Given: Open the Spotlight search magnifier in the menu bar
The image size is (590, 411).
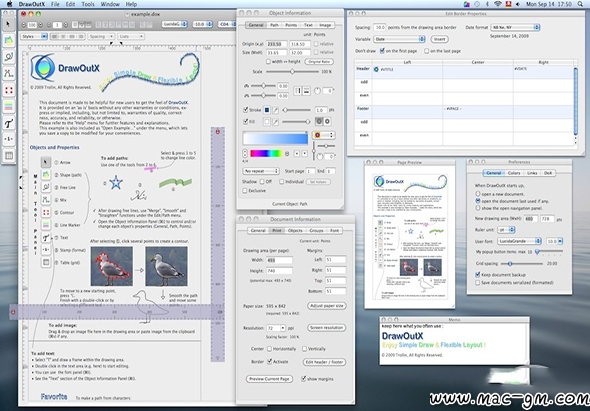Looking at the screenshot, I should point(580,4).
